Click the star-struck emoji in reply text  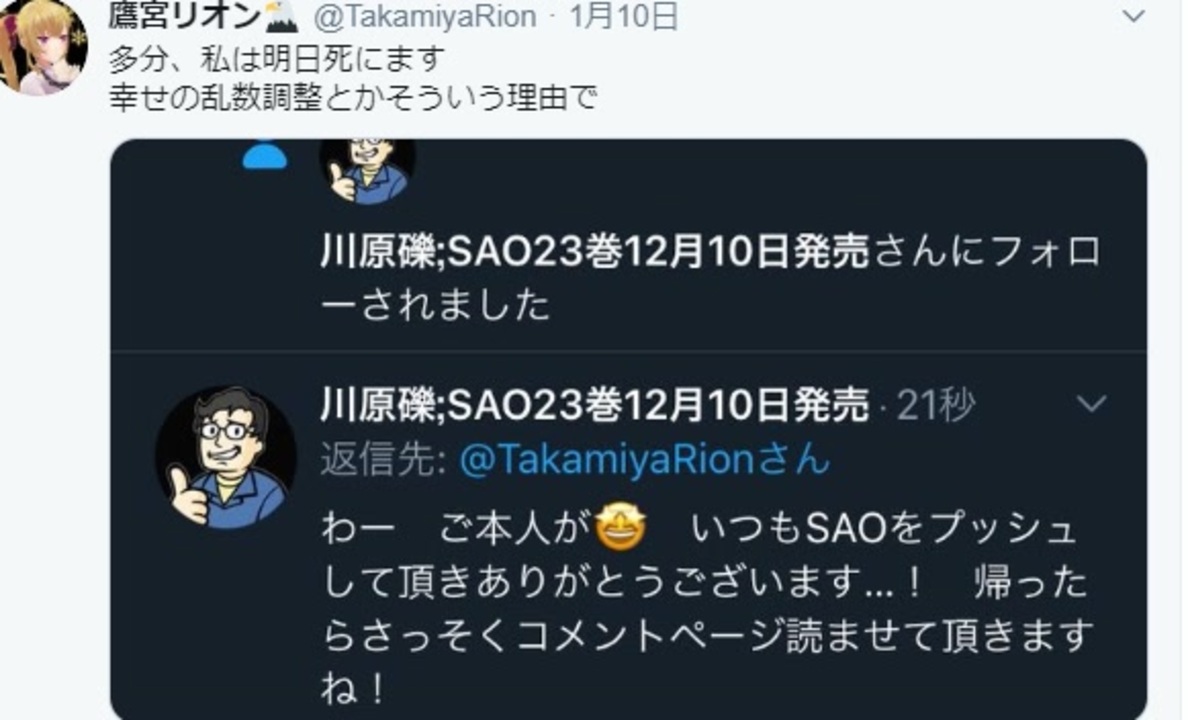(x=621, y=527)
